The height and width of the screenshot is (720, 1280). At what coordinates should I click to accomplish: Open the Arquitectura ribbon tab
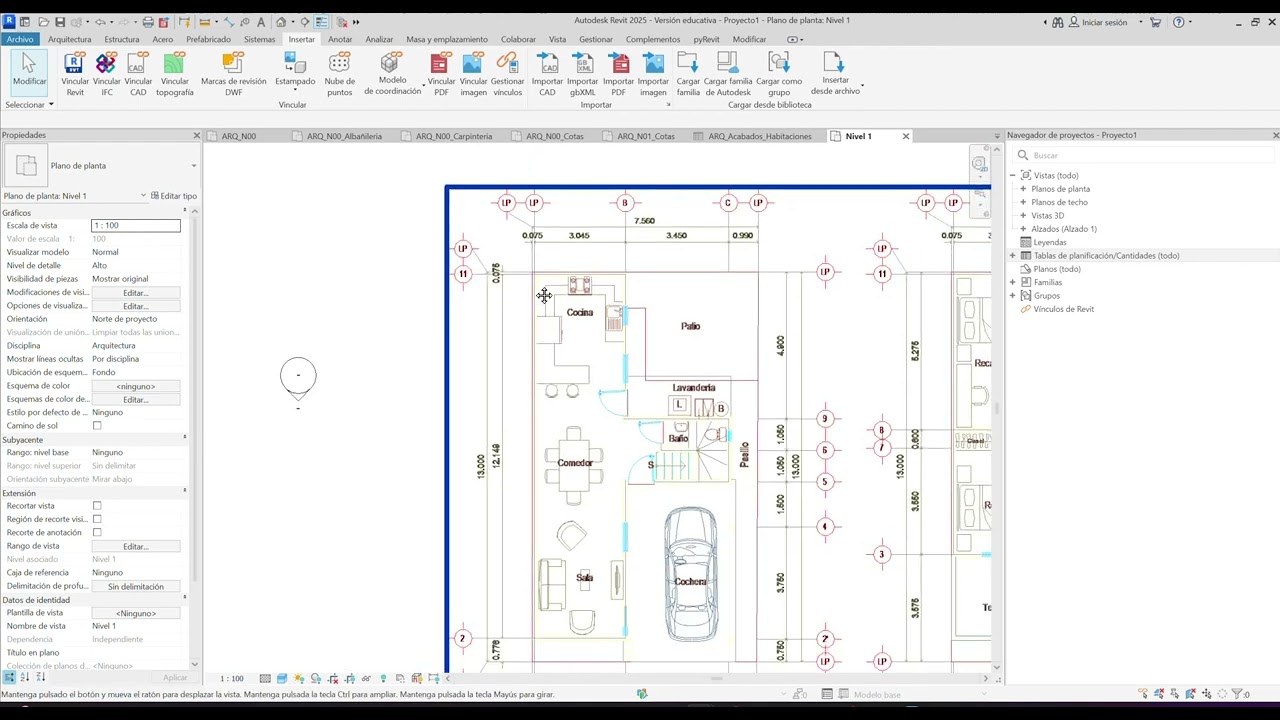point(70,39)
